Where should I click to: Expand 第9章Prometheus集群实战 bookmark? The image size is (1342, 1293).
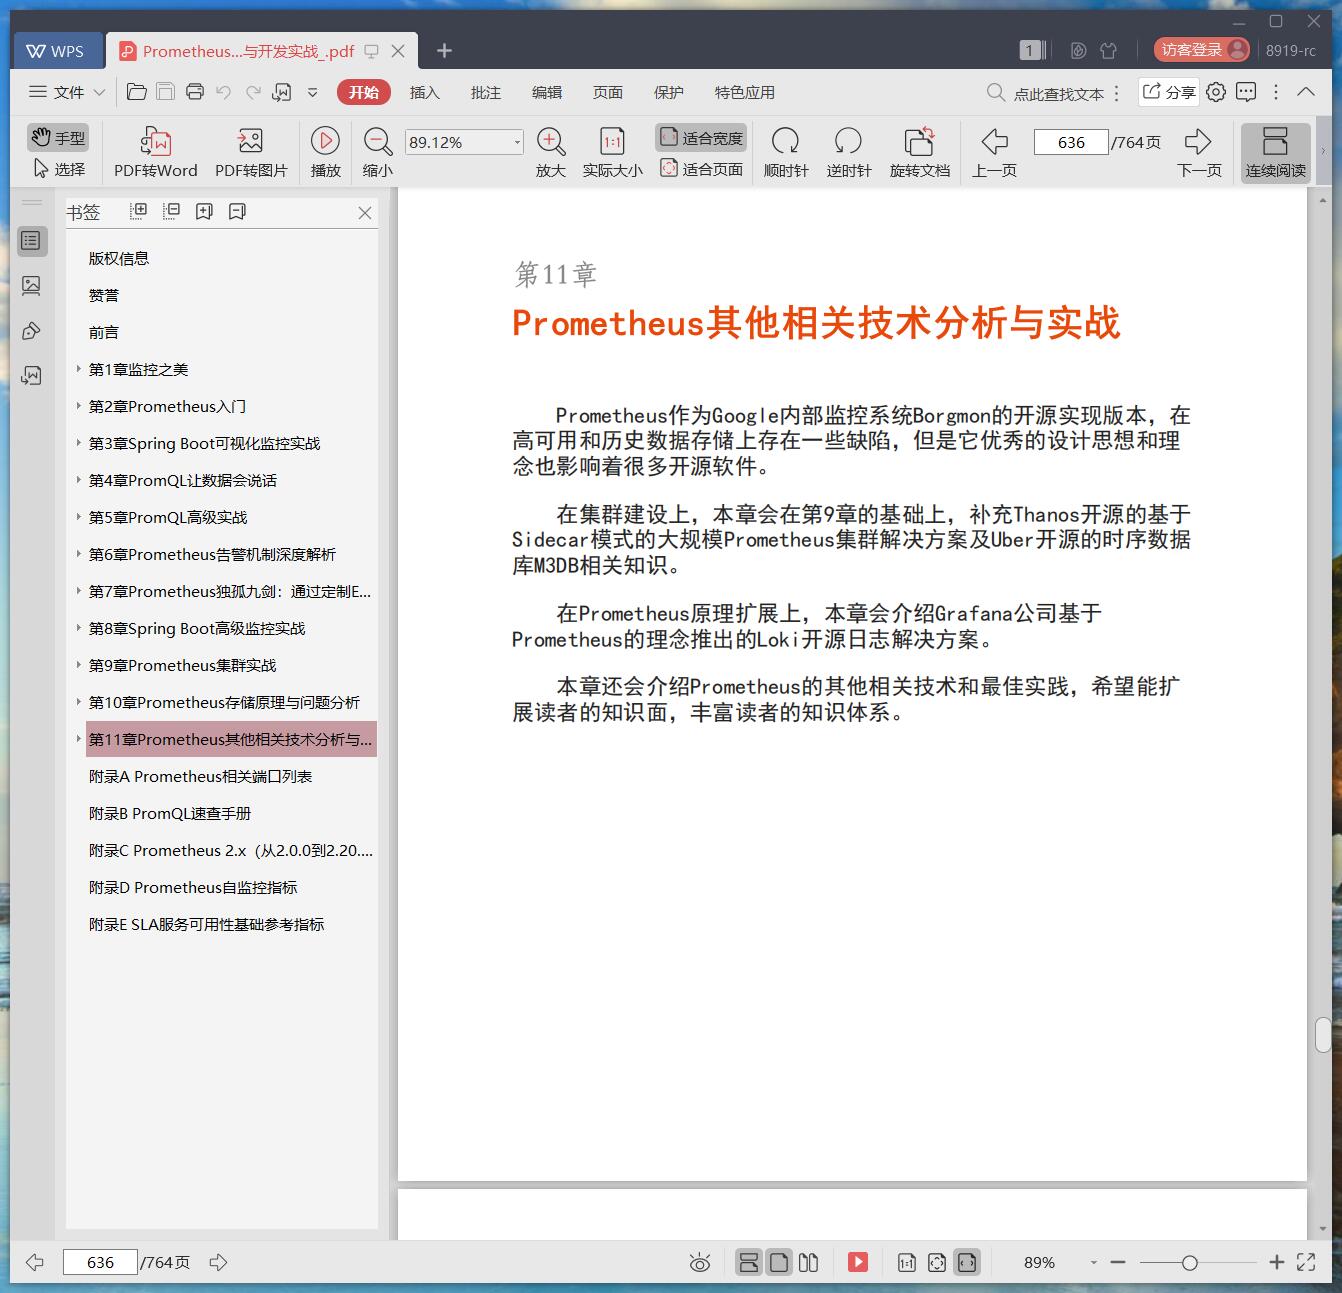pos(78,665)
